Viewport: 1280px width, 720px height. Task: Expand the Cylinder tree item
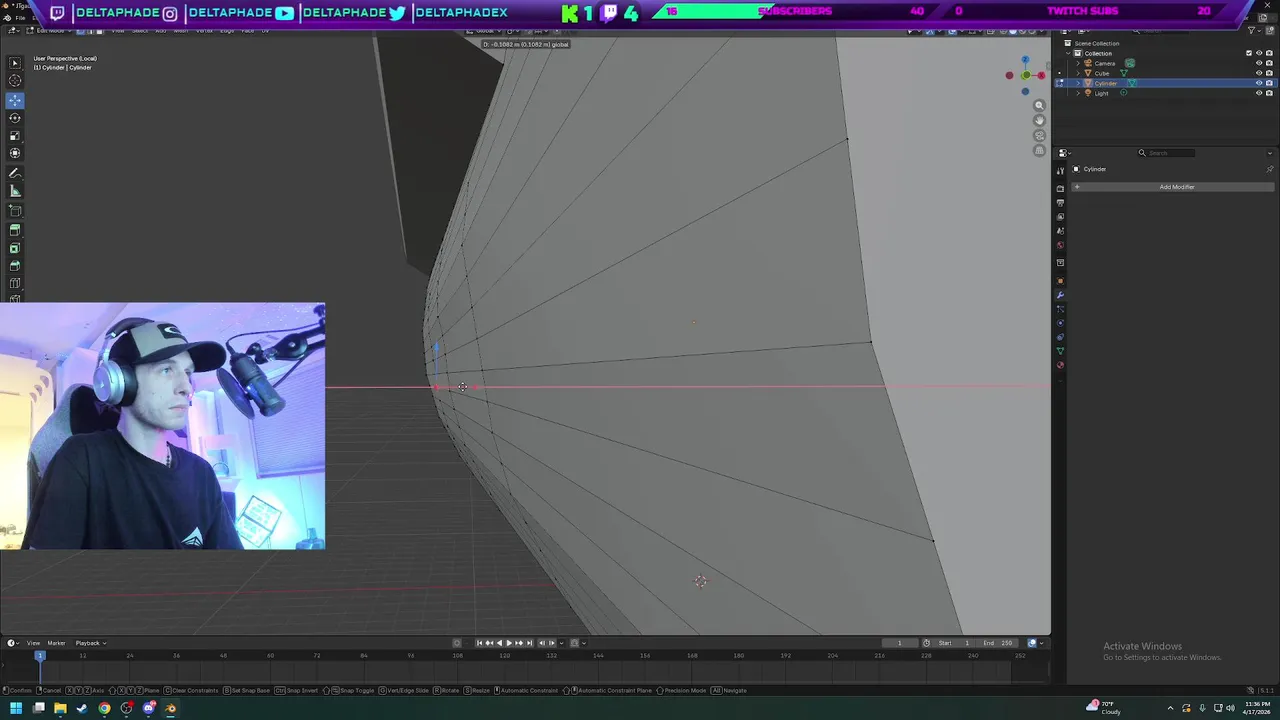1078,83
